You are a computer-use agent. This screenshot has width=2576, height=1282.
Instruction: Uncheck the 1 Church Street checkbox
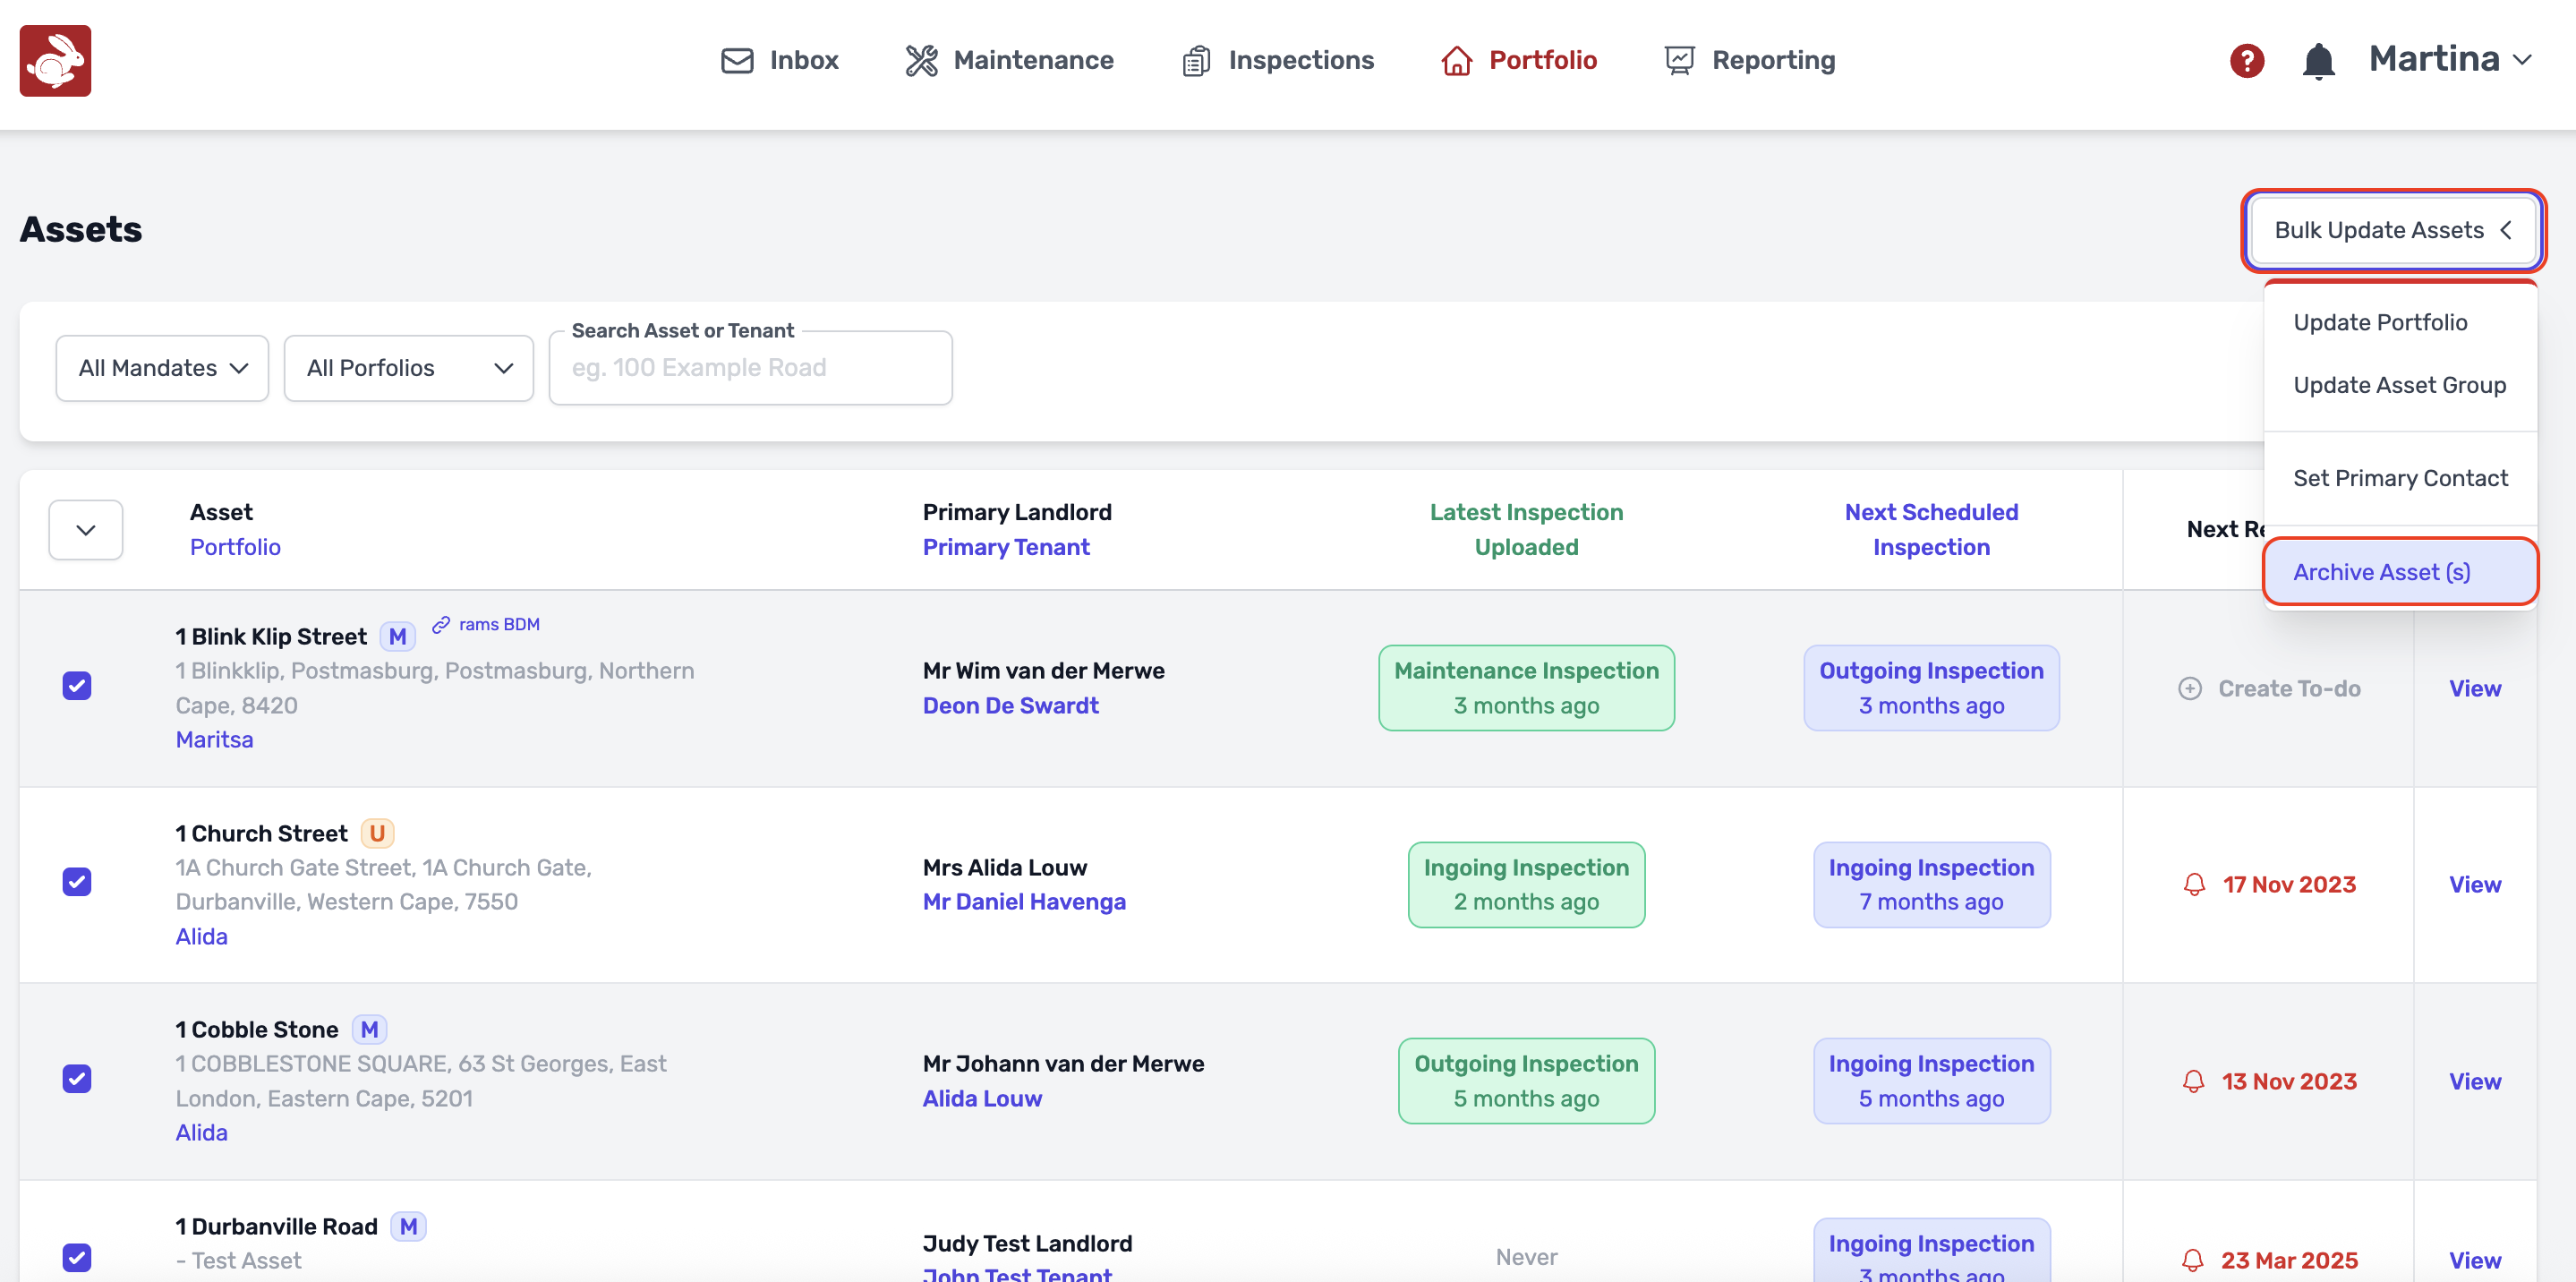coord(77,882)
